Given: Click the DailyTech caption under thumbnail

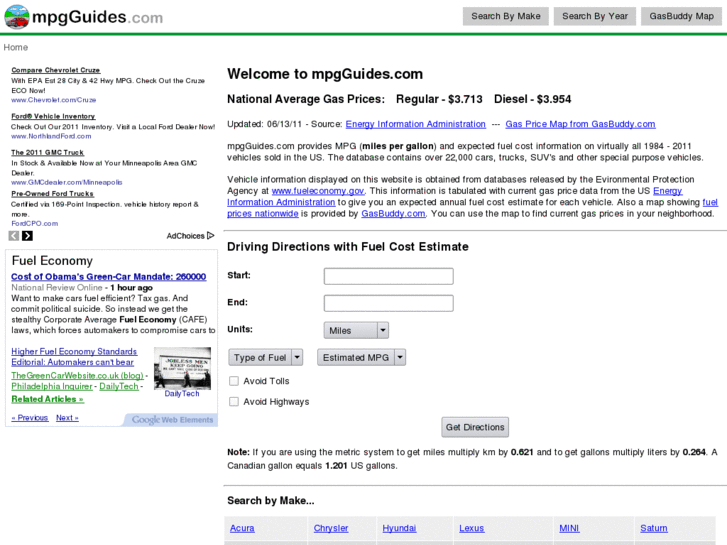Looking at the screenshot, I should coord(182,394).
